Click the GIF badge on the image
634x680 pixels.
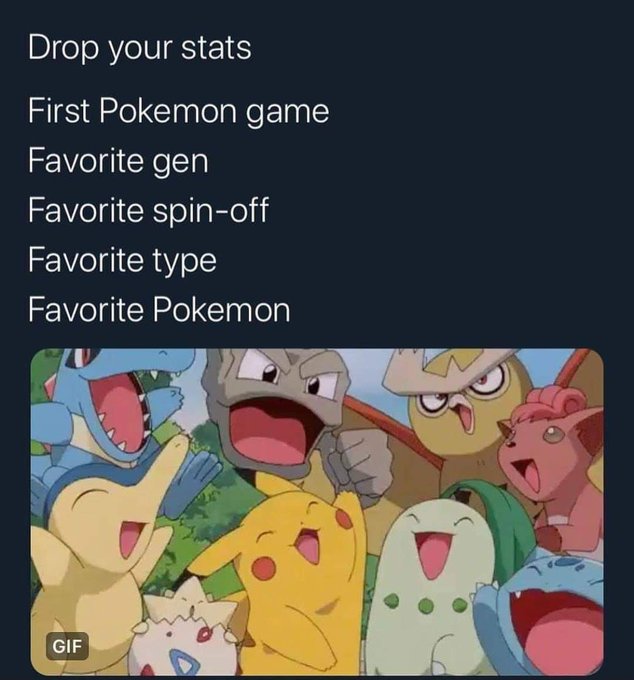pos(67,646)
